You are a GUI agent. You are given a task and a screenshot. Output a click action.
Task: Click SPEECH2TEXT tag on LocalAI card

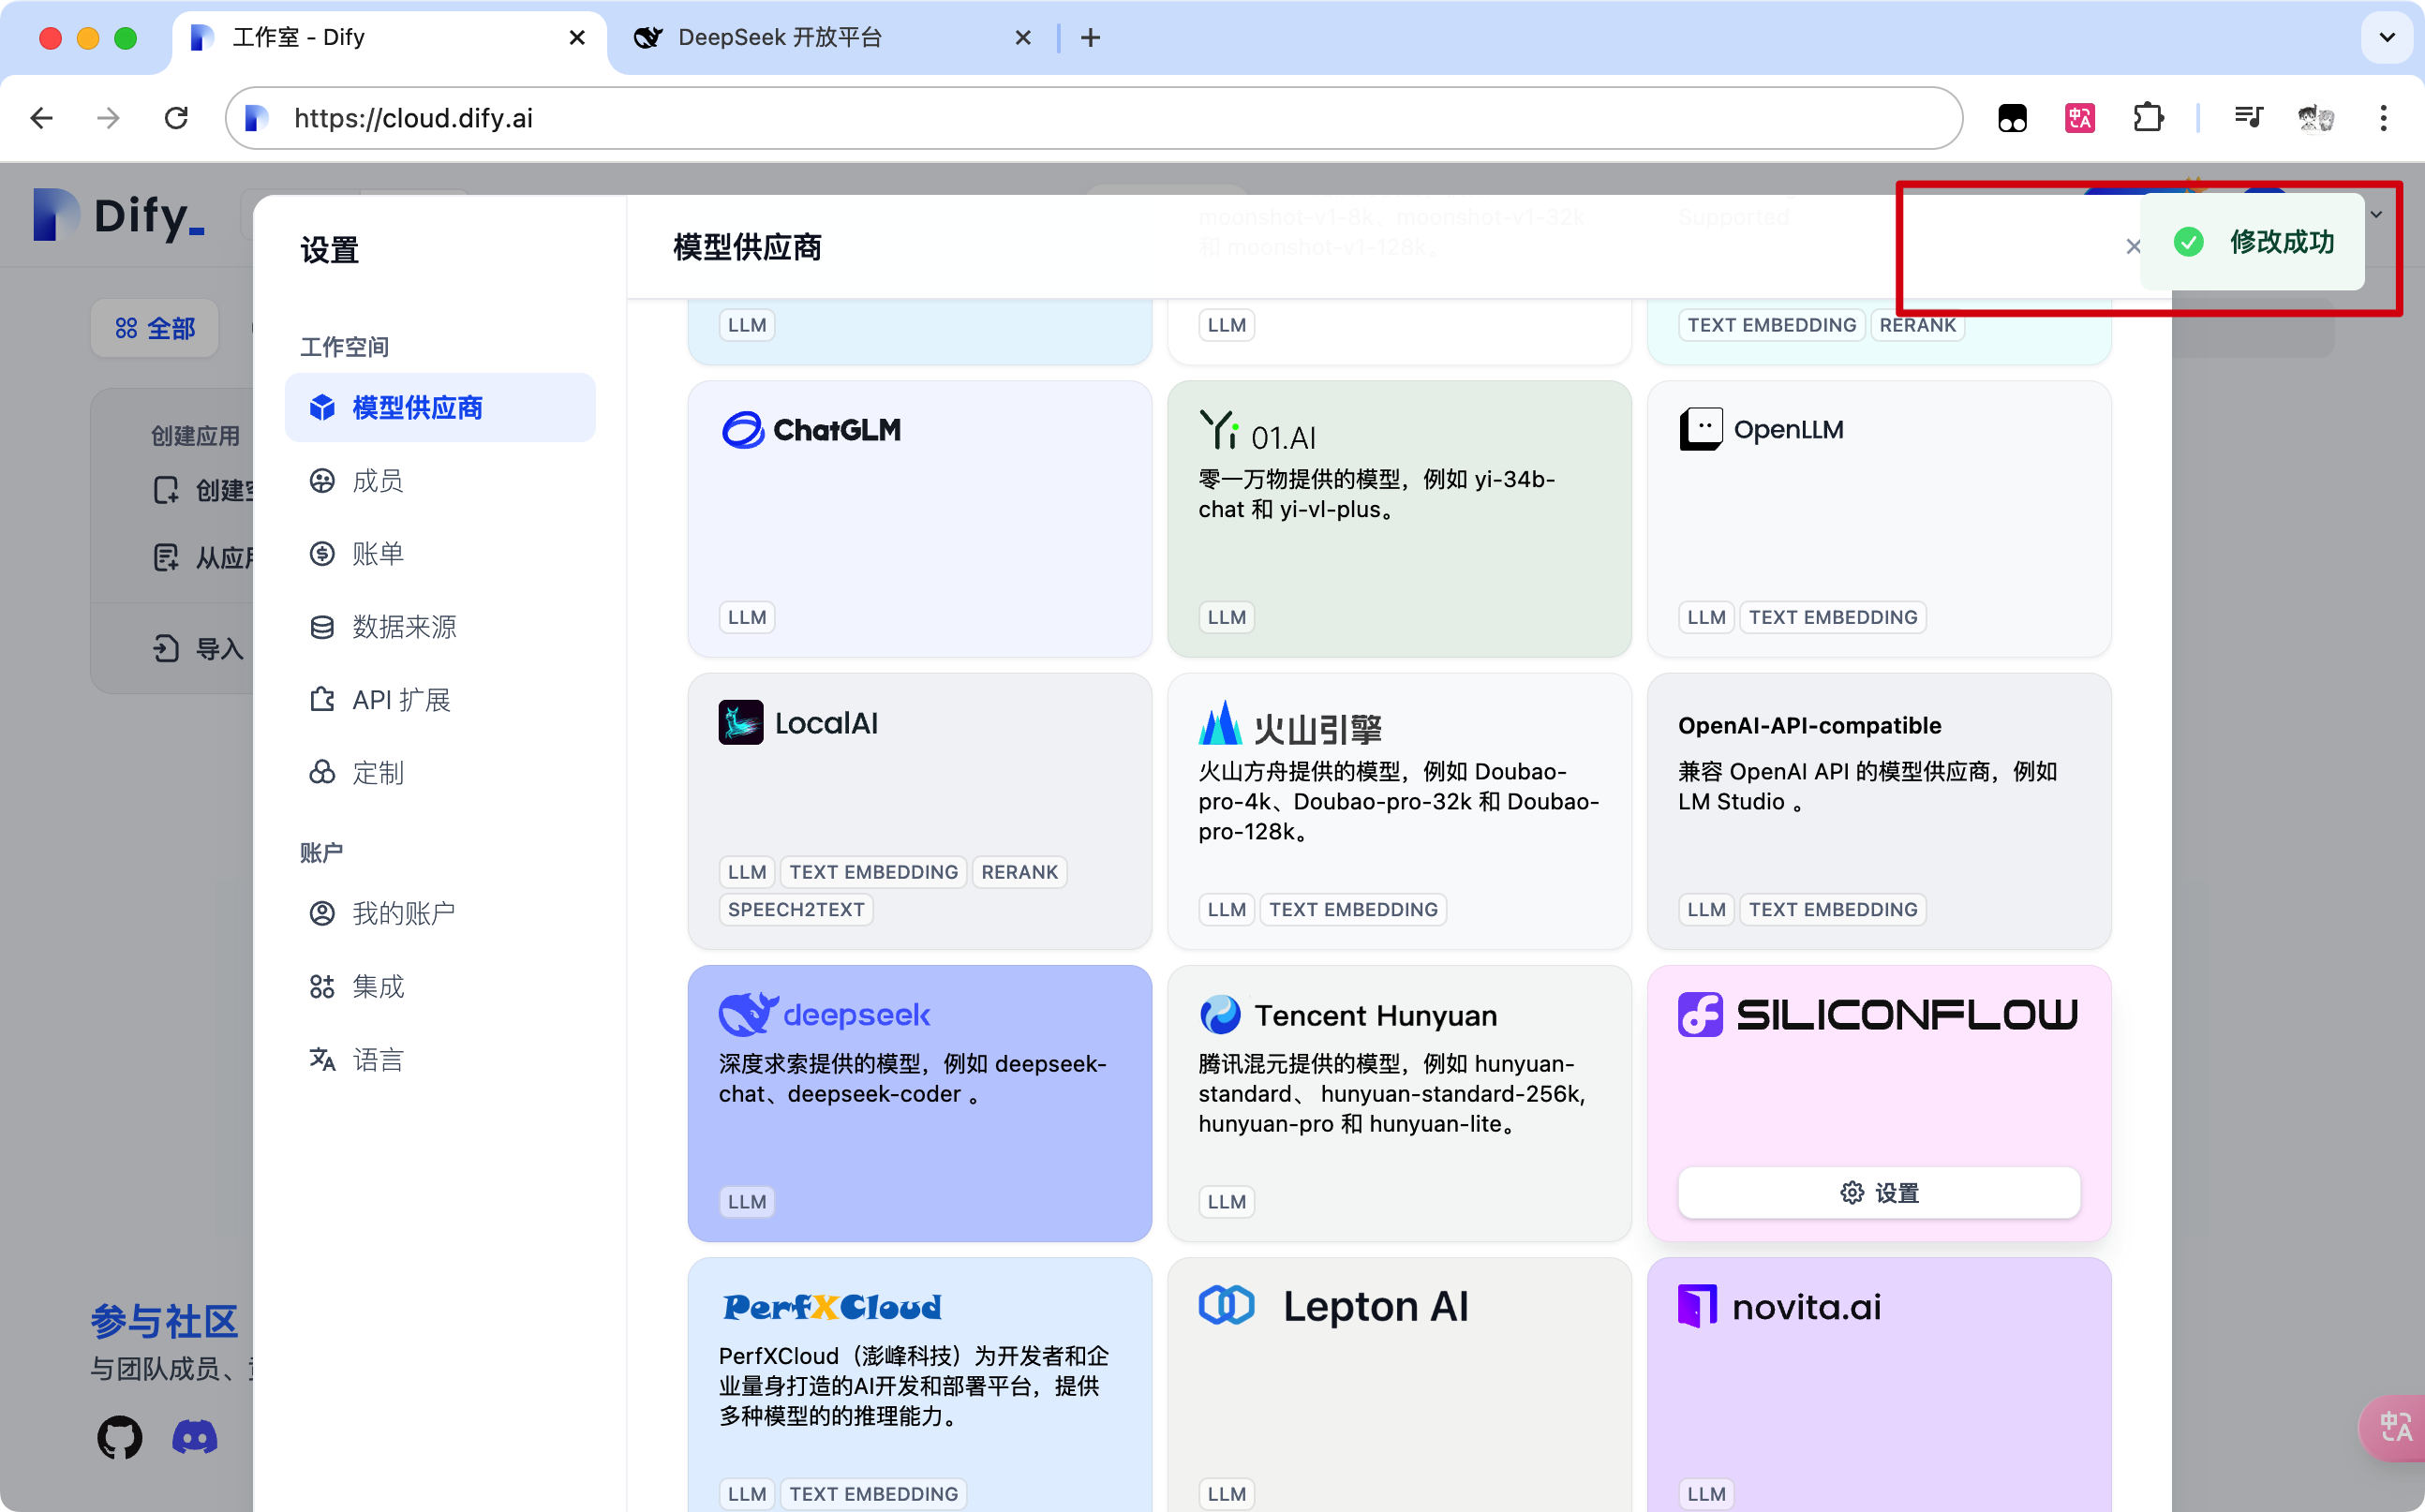pos(796,909)
